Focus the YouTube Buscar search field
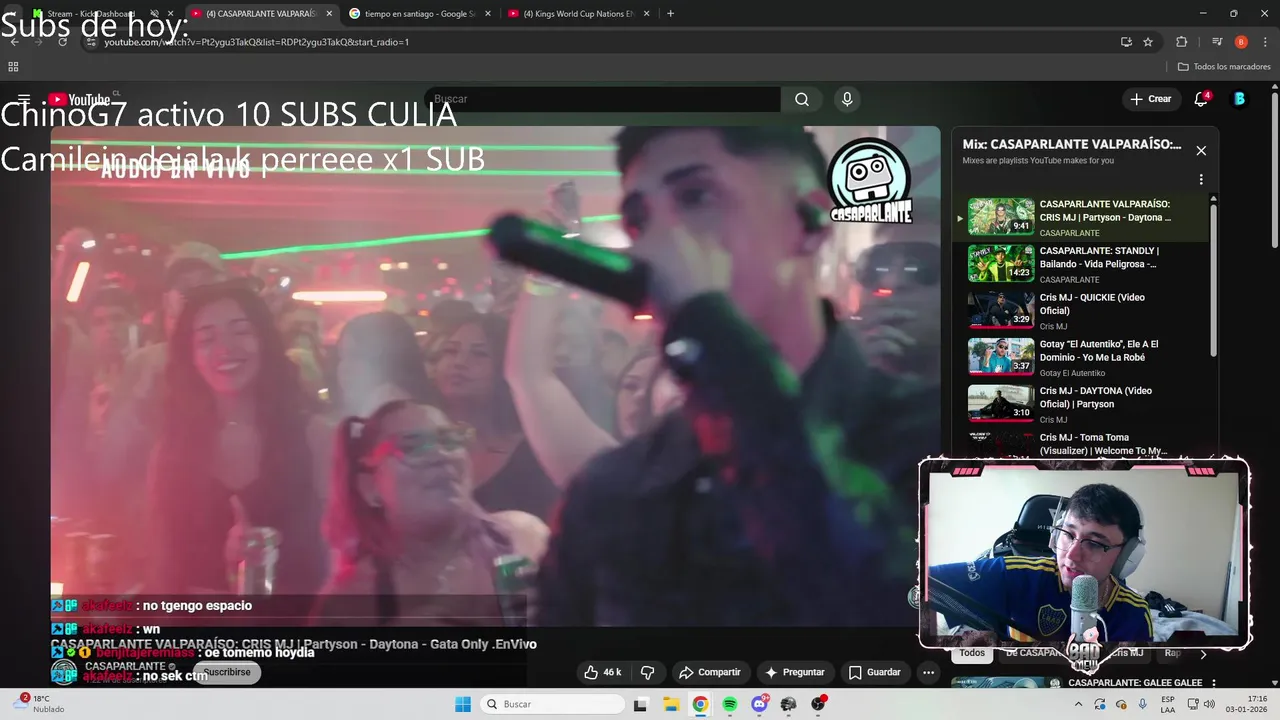 point(602,99)
